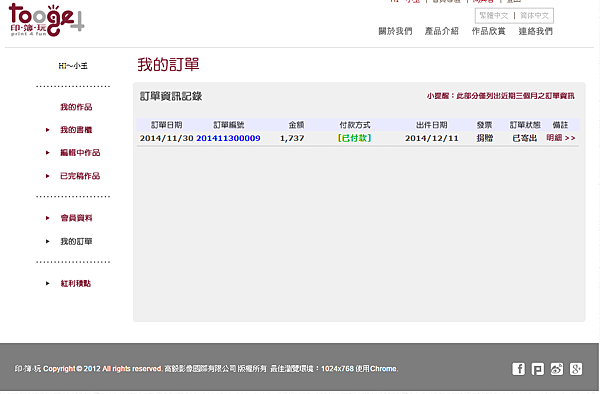Click the 發票 column header

click(484, 125)
